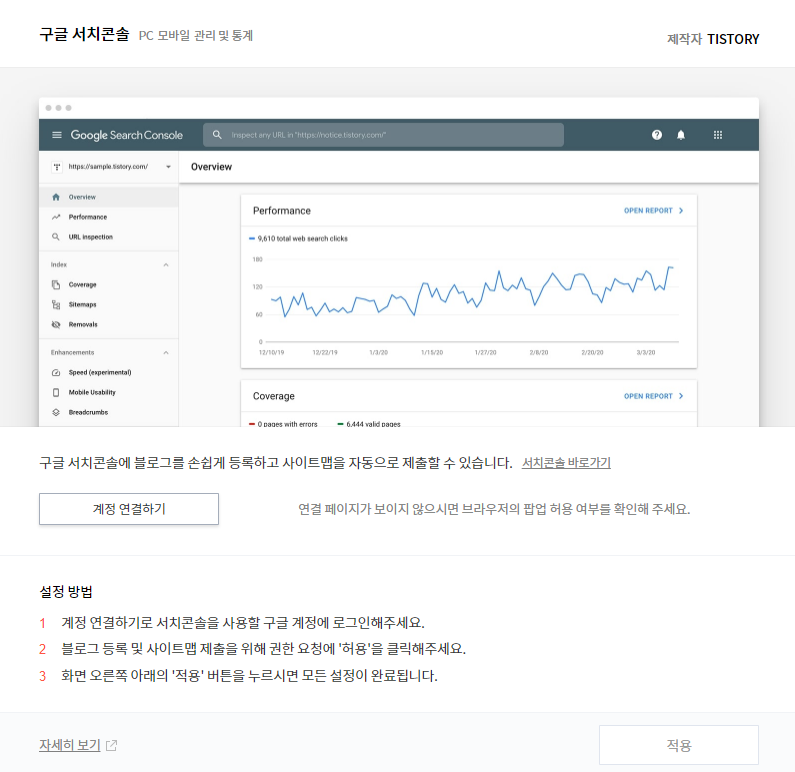The width and height of the screenshot is (795, 772).
Task: Open the Google apps grid icon
Action: (x=718, y=135)
